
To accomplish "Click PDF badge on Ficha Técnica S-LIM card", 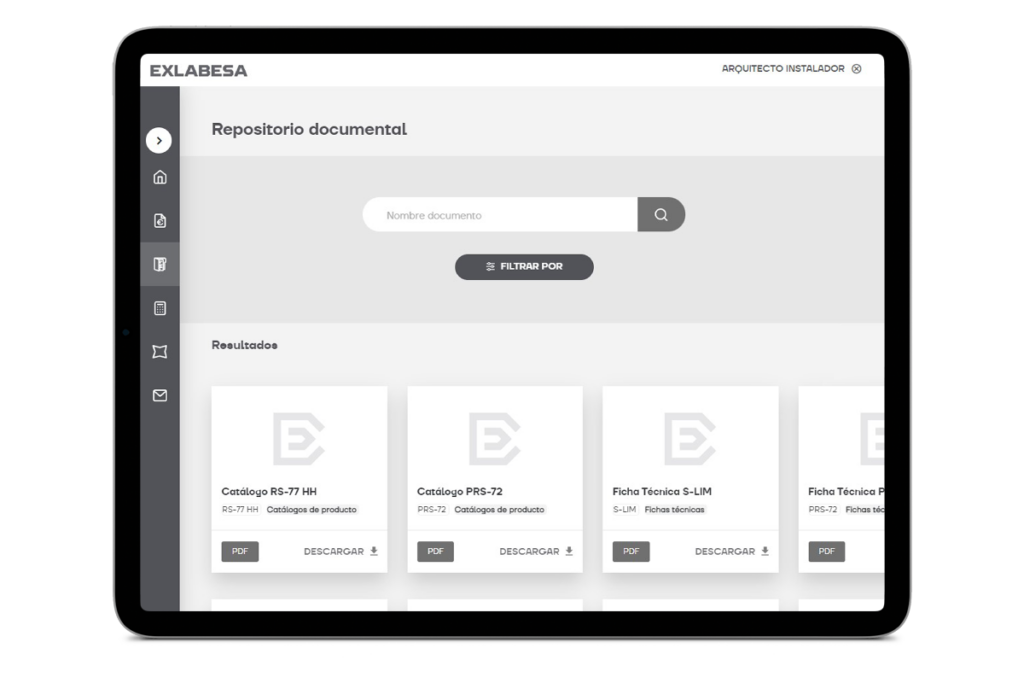I will [631, 551].
